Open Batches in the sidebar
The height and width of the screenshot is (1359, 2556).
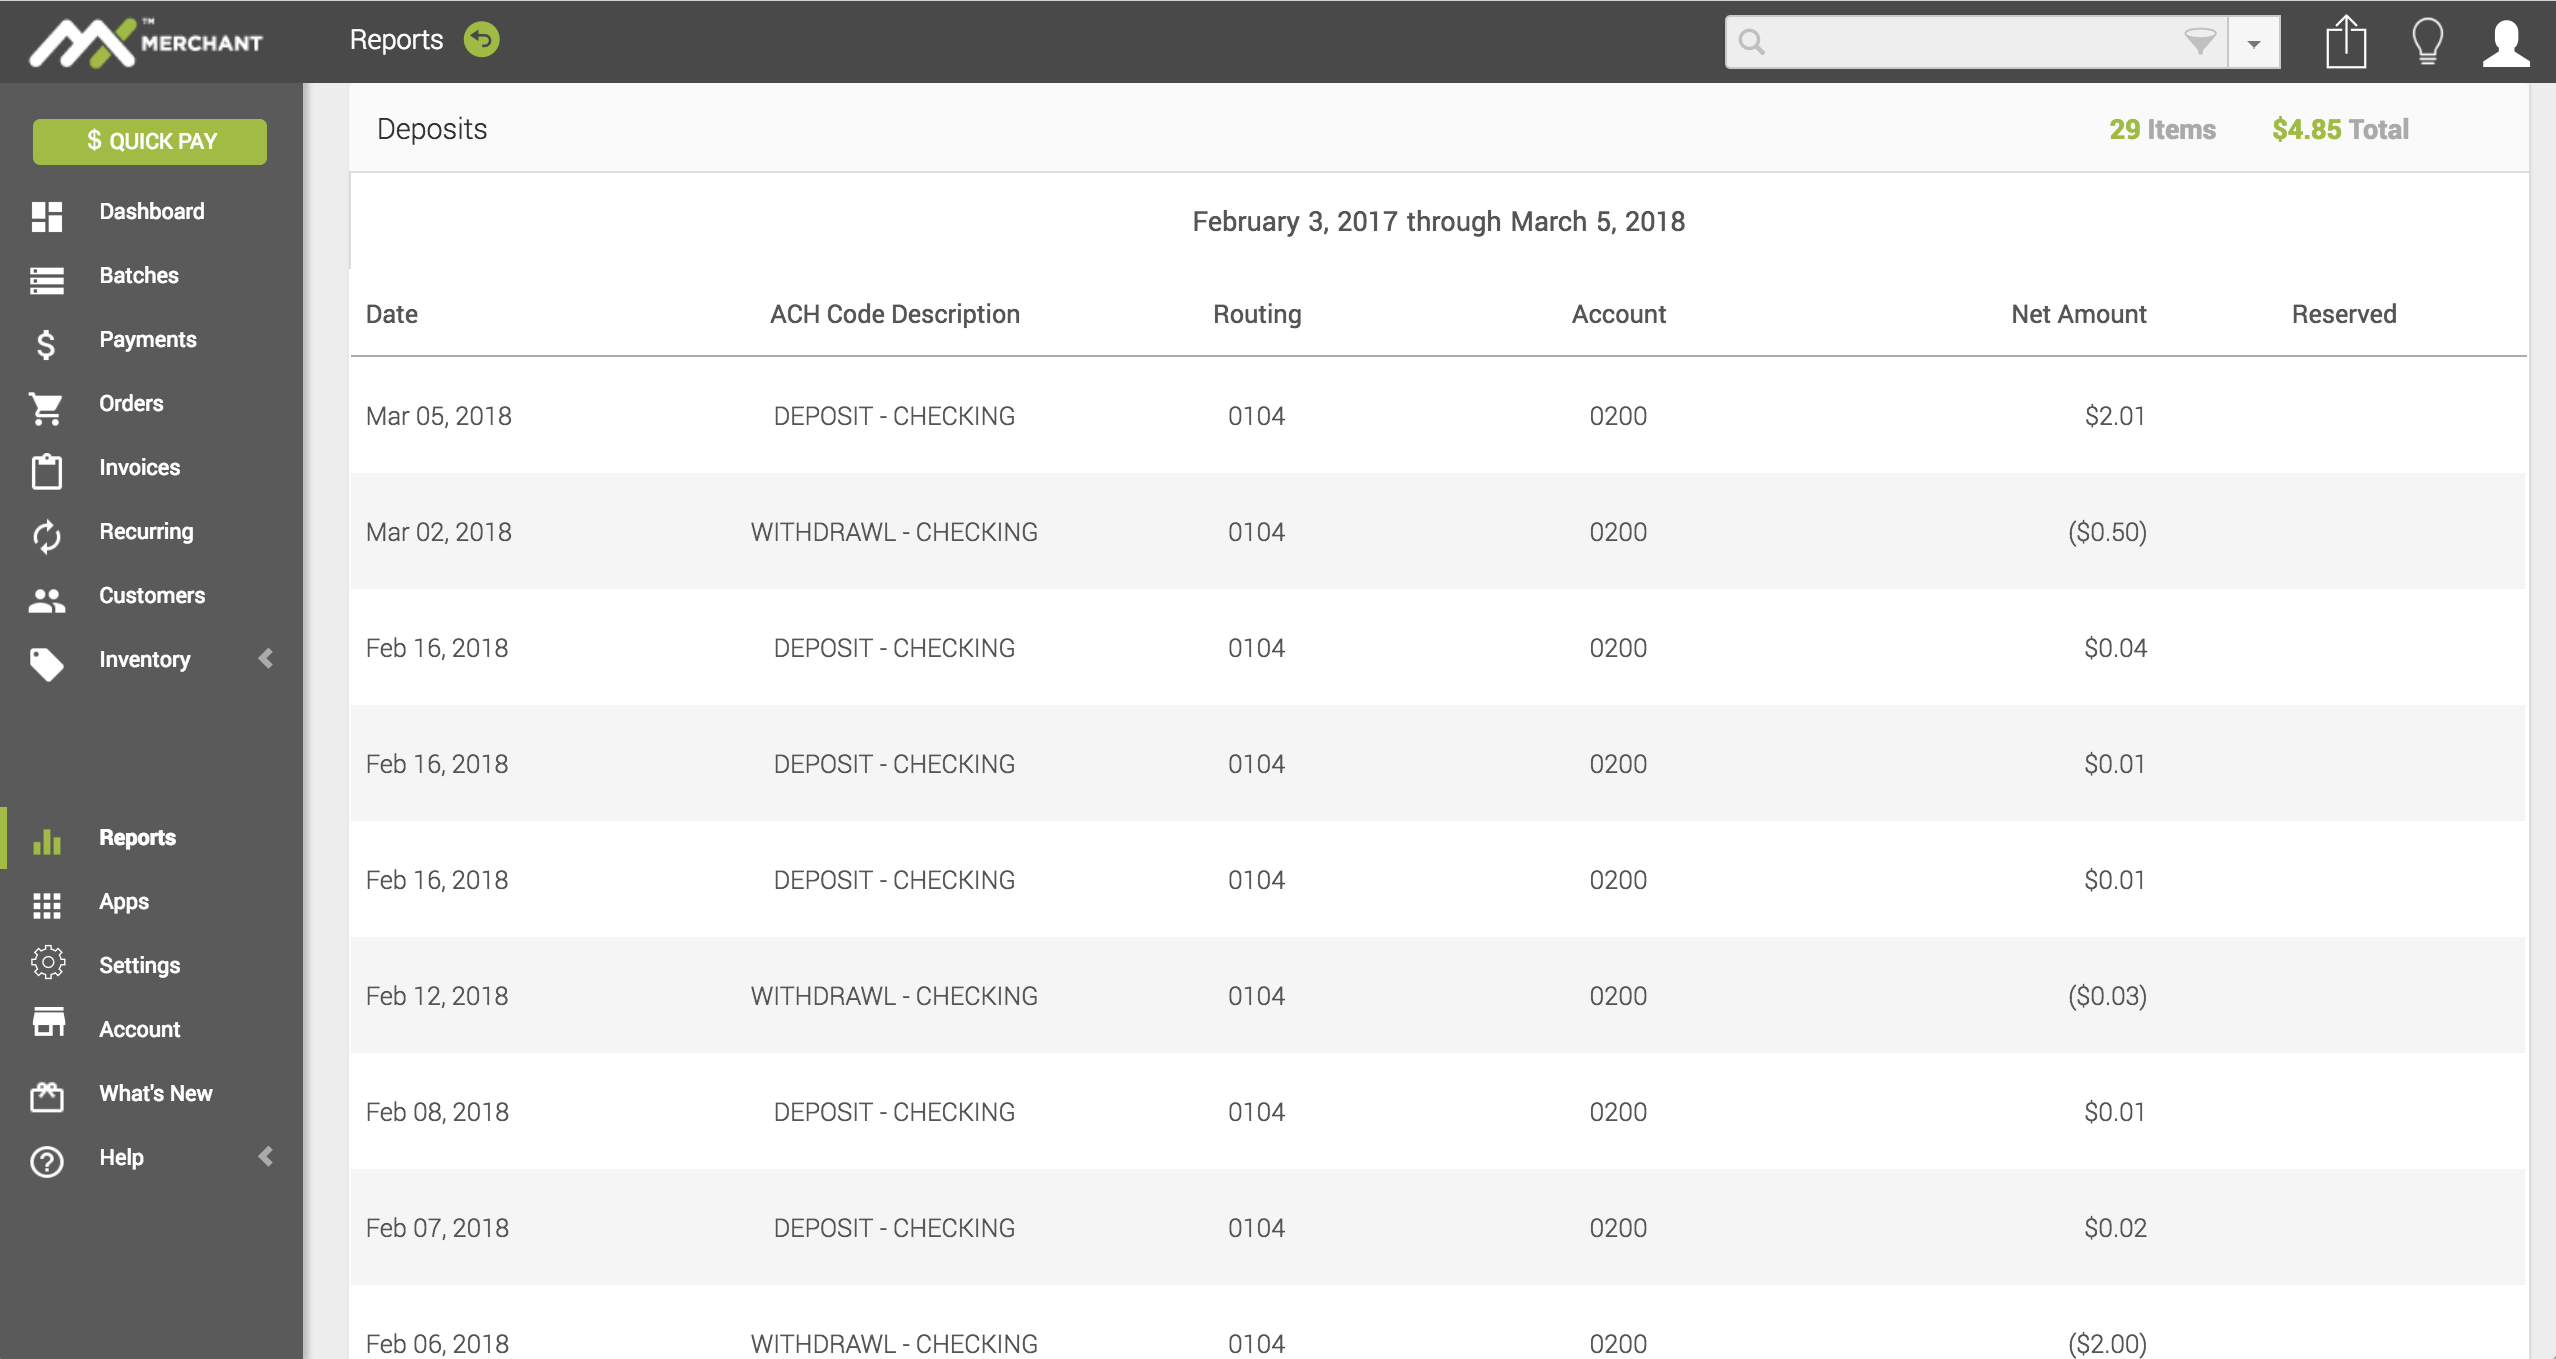pos(139,275)
